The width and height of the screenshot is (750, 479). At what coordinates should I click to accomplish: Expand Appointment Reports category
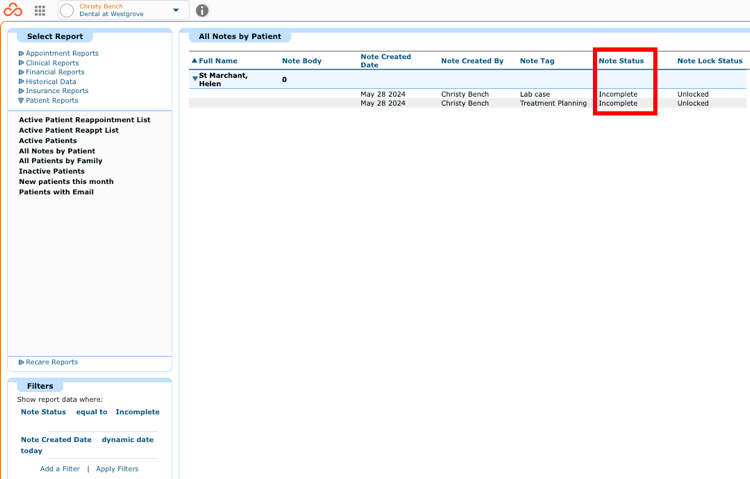pyautogui.click(x=58, y=53)
